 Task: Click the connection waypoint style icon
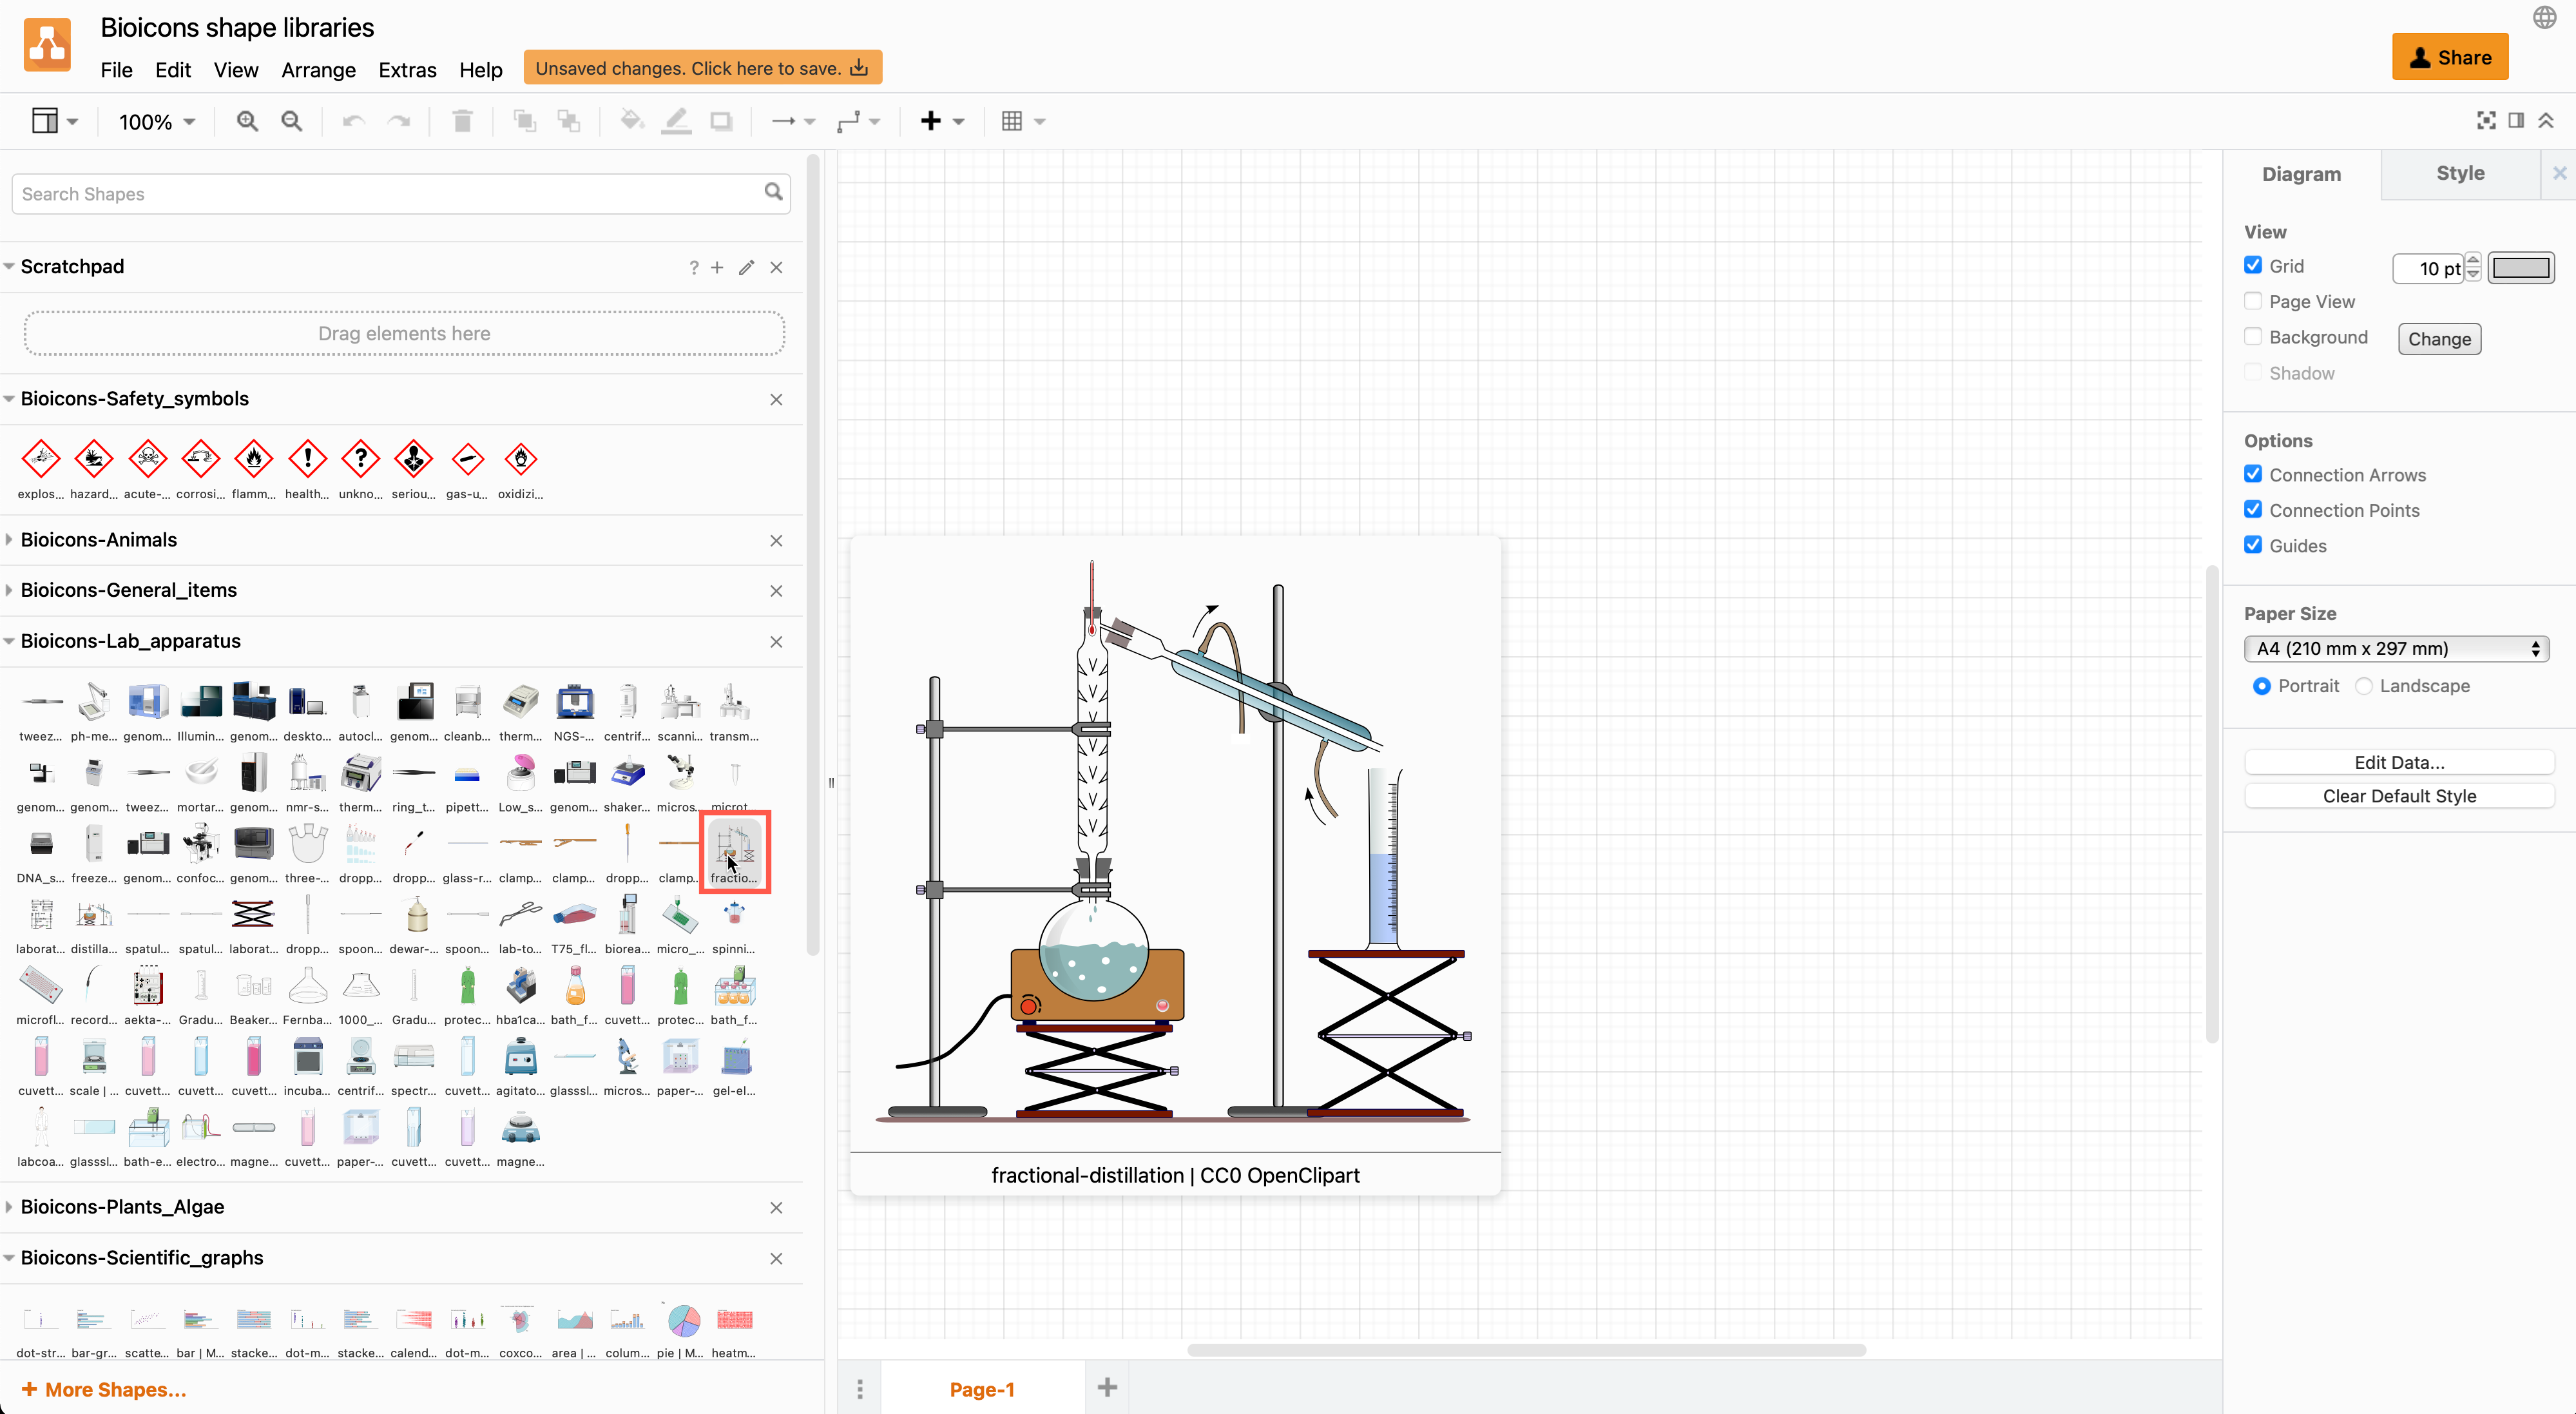[851, 120]
